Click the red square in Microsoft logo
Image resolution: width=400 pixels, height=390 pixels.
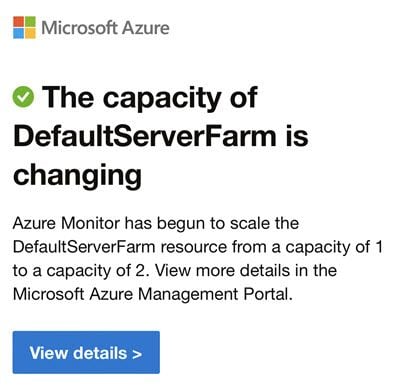click(x=18, y=21)
